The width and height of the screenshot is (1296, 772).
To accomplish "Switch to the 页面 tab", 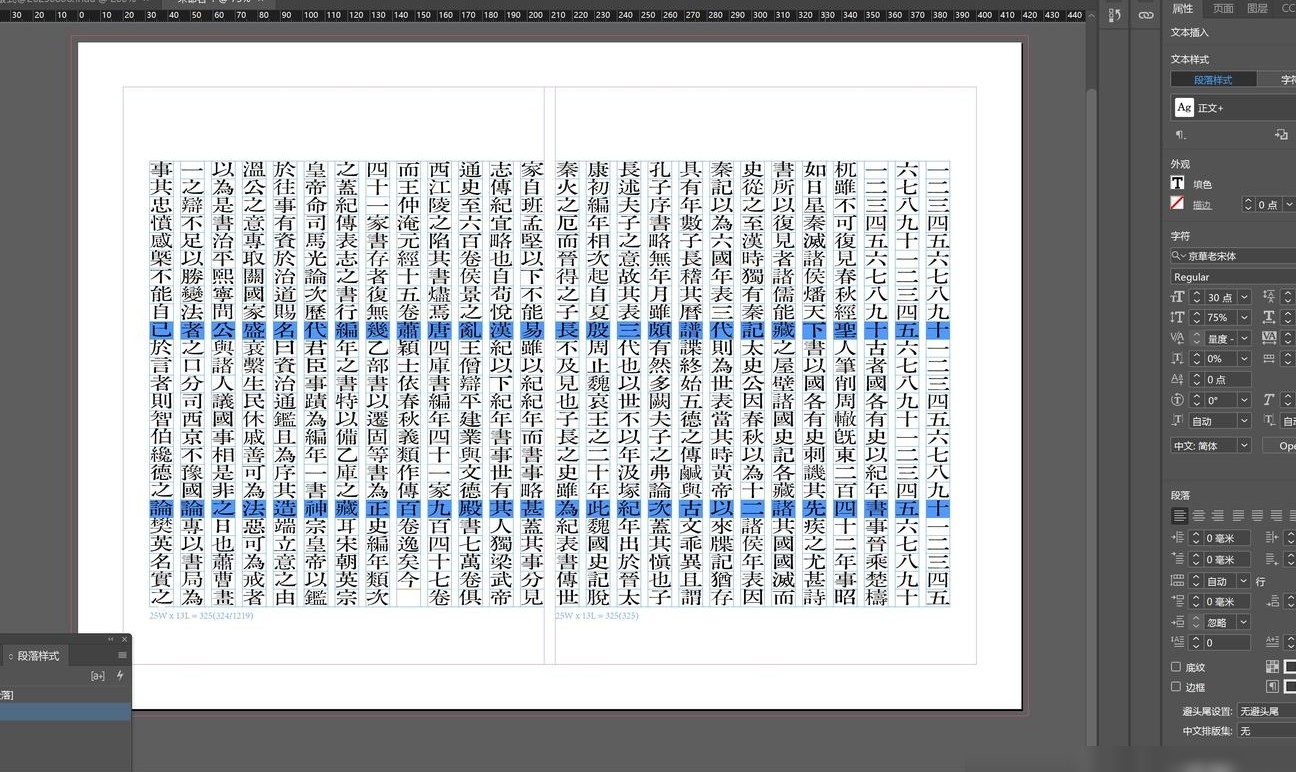I will click(1223, 8).
